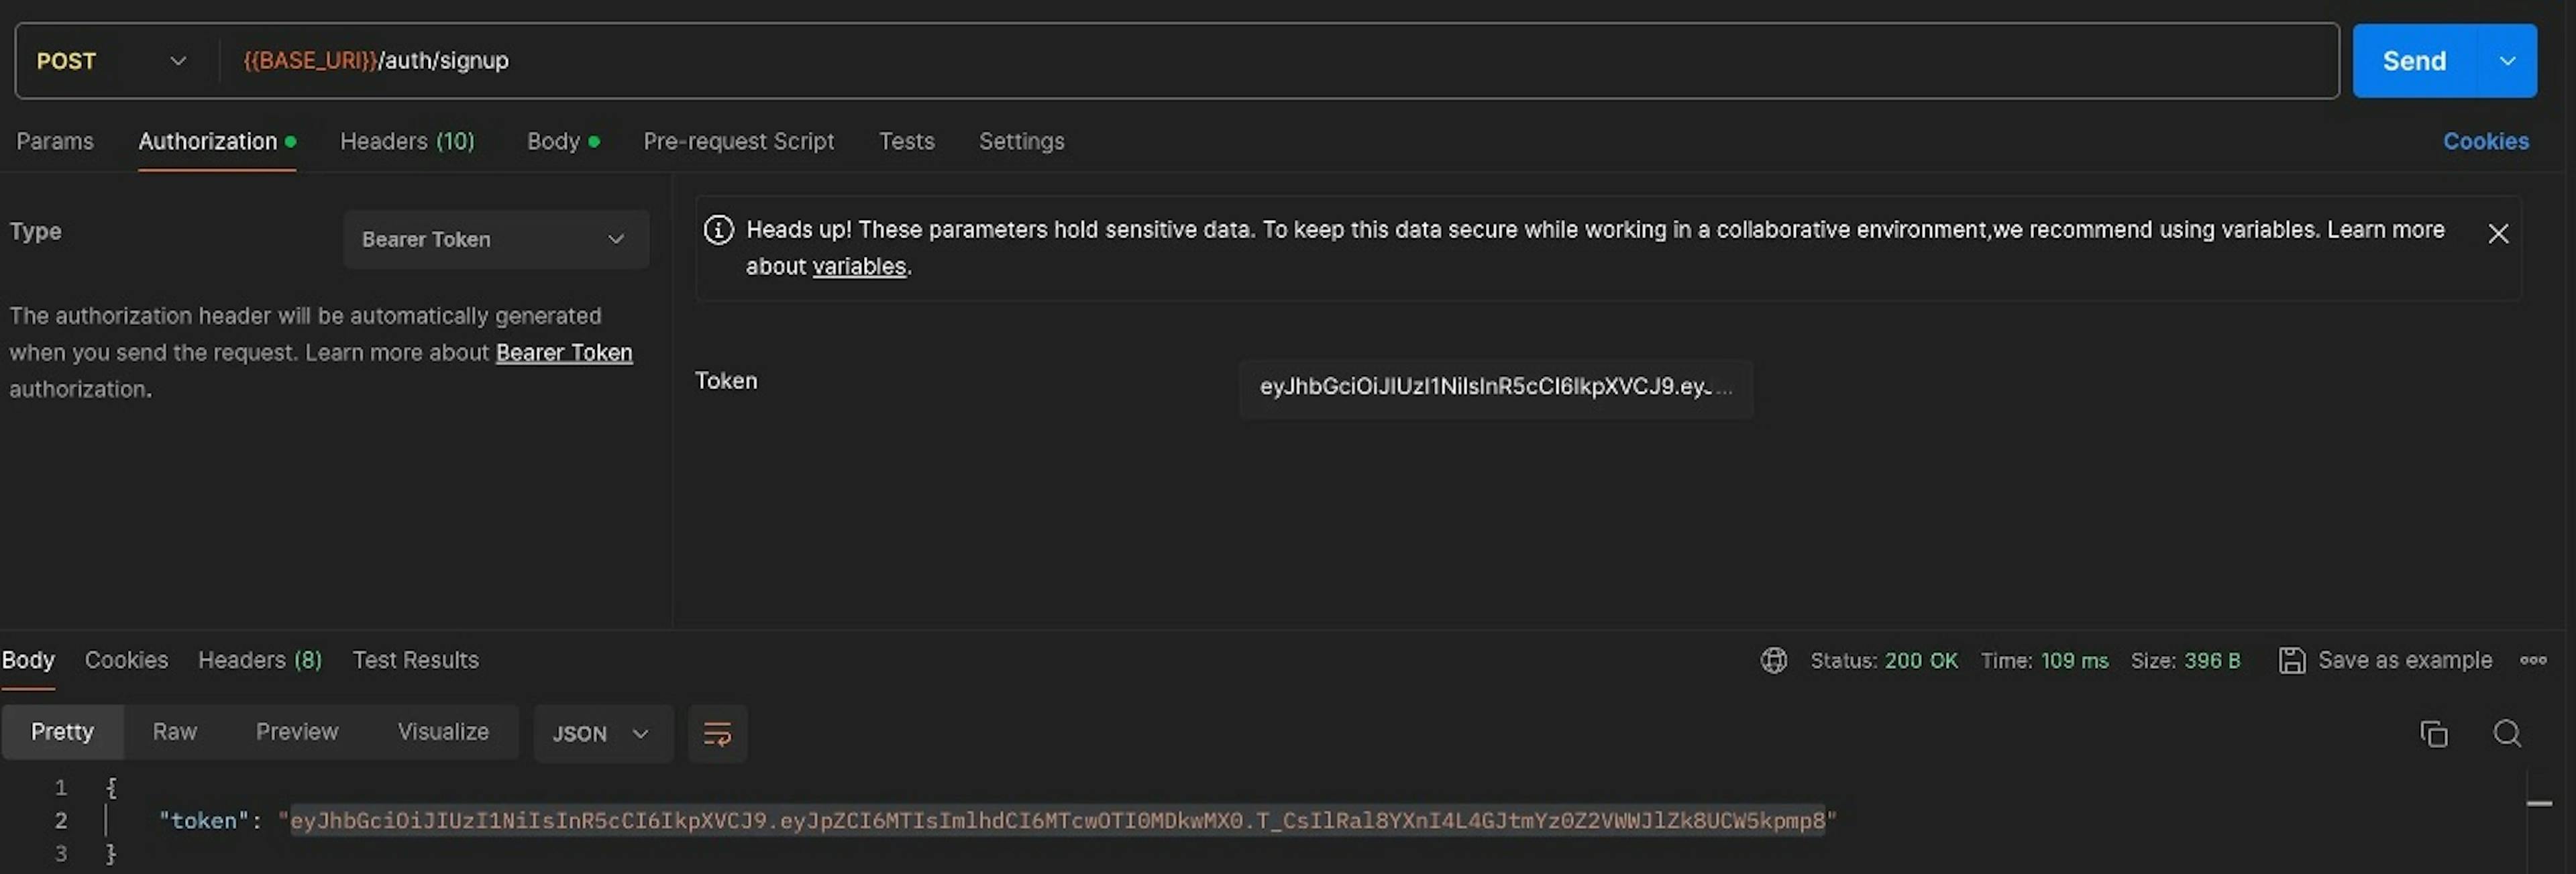The width and height of the screenshot is (2576, 874).
Task: Click the Preview view icon
Action: pyautogui.click(x=297, y=732)
